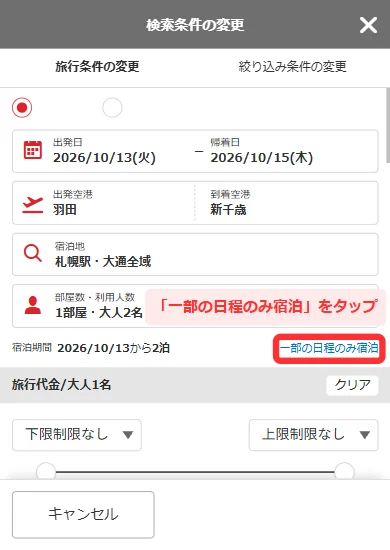Open 上限制限なし dropdown
This screenshot has height=550, width=390.
click(x=314, y=435)
